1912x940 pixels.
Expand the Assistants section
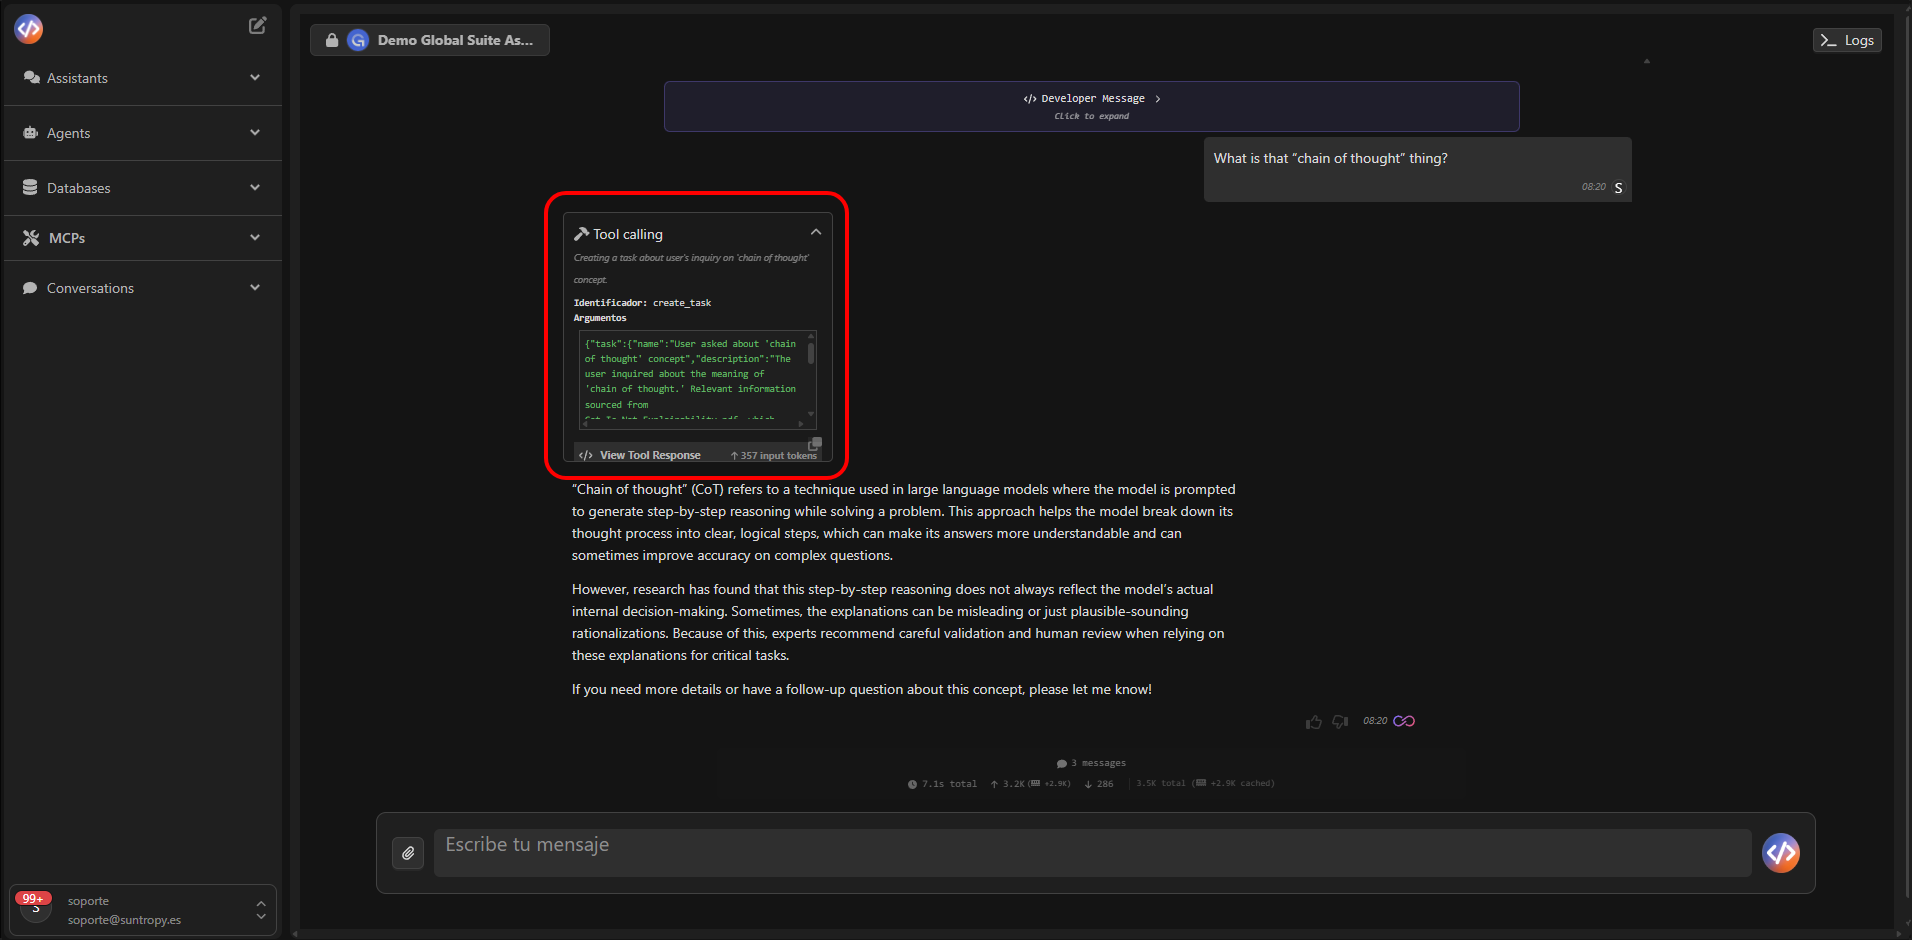[255, 77]
